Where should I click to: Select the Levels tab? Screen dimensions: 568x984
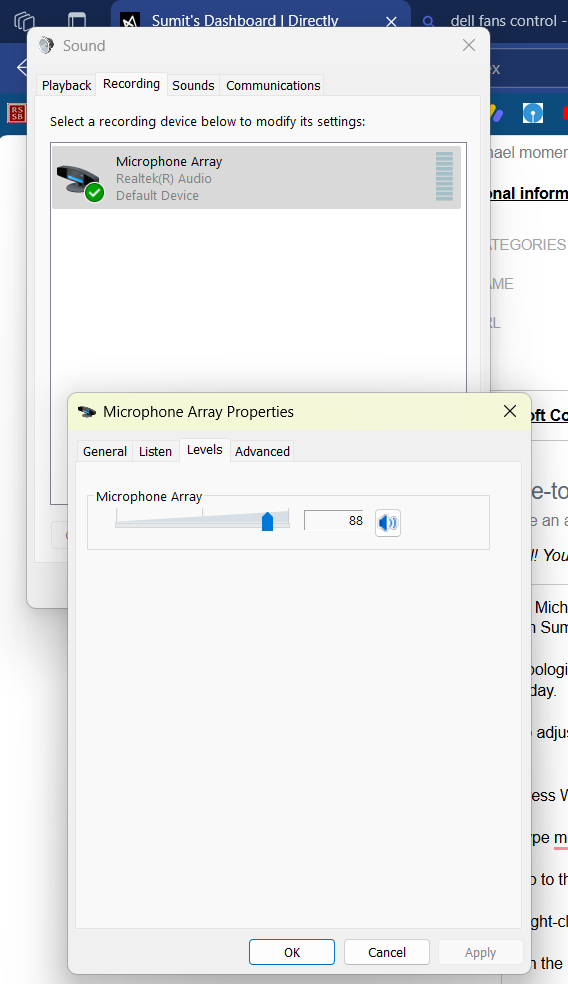pos(205,450)
